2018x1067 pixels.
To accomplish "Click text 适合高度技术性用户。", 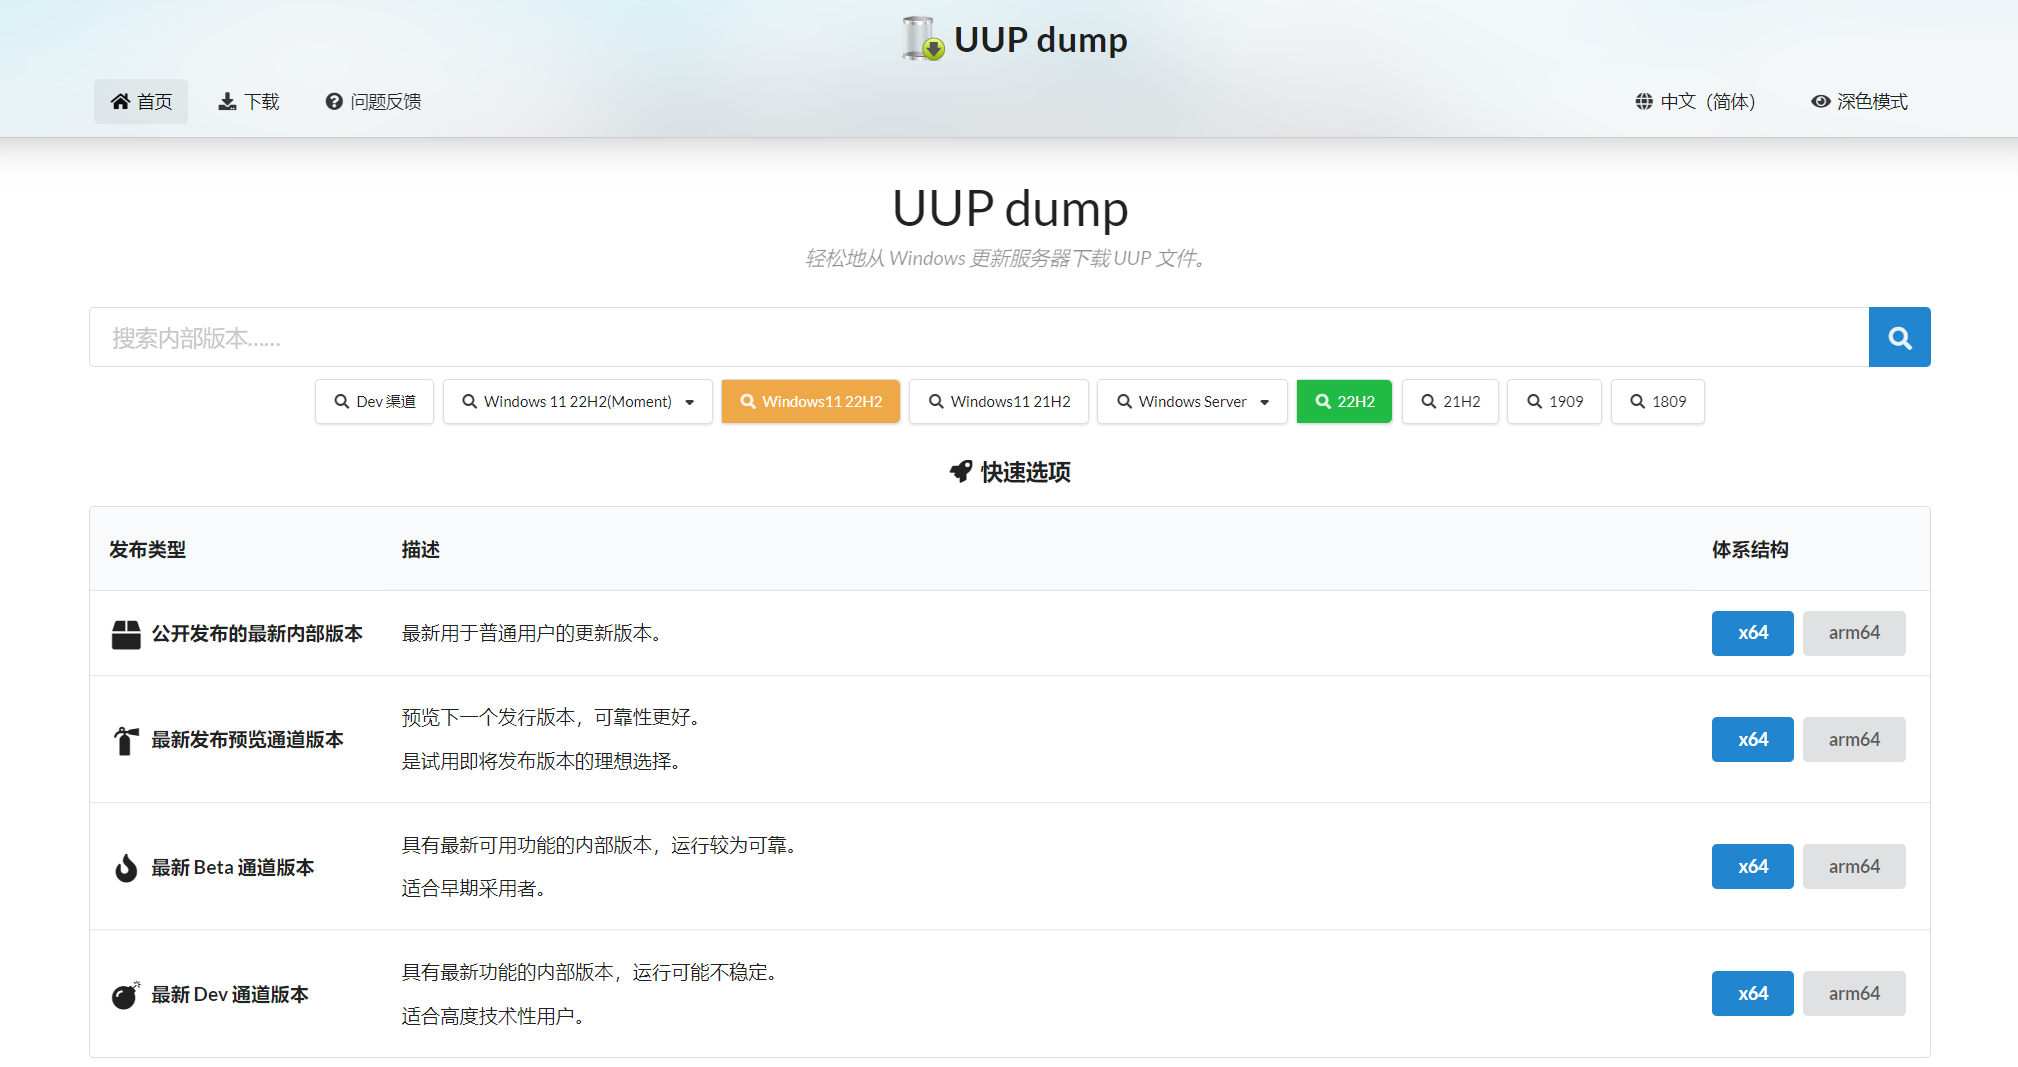I will (493, 1016).
